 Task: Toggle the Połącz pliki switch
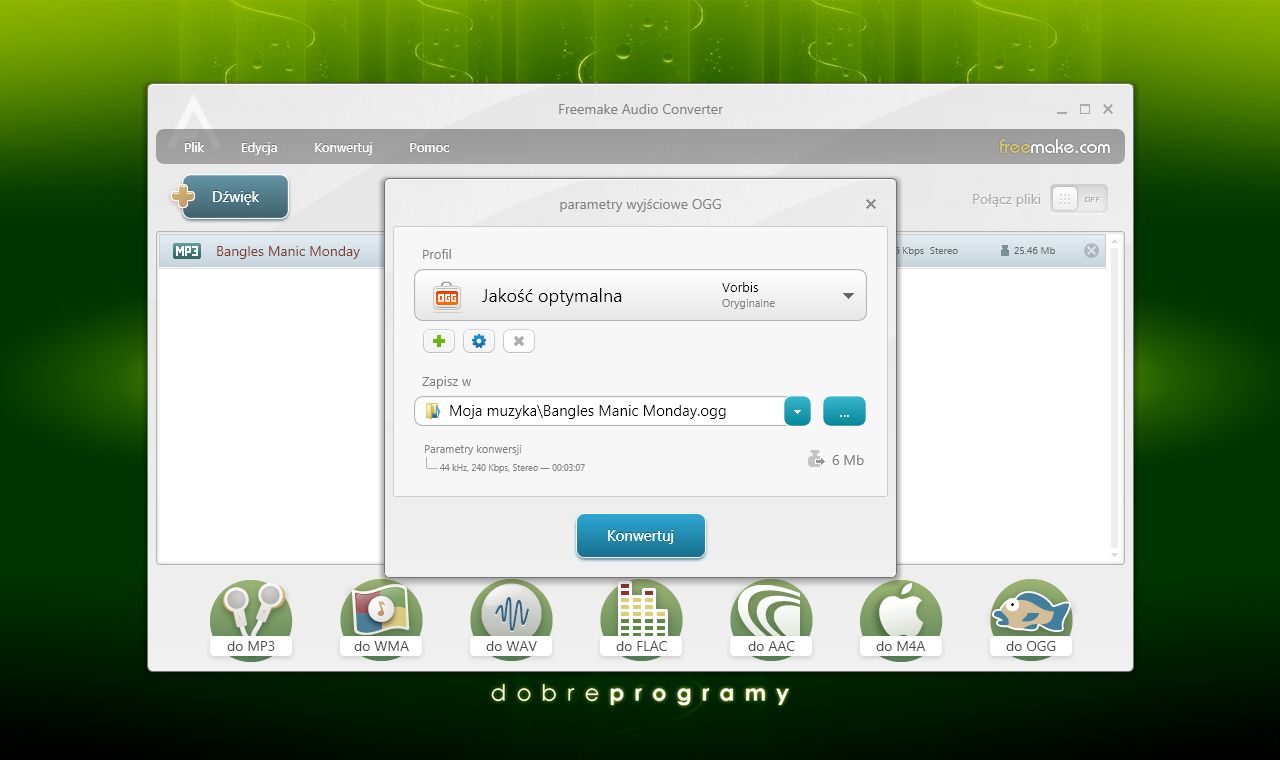coord(1079,199)
